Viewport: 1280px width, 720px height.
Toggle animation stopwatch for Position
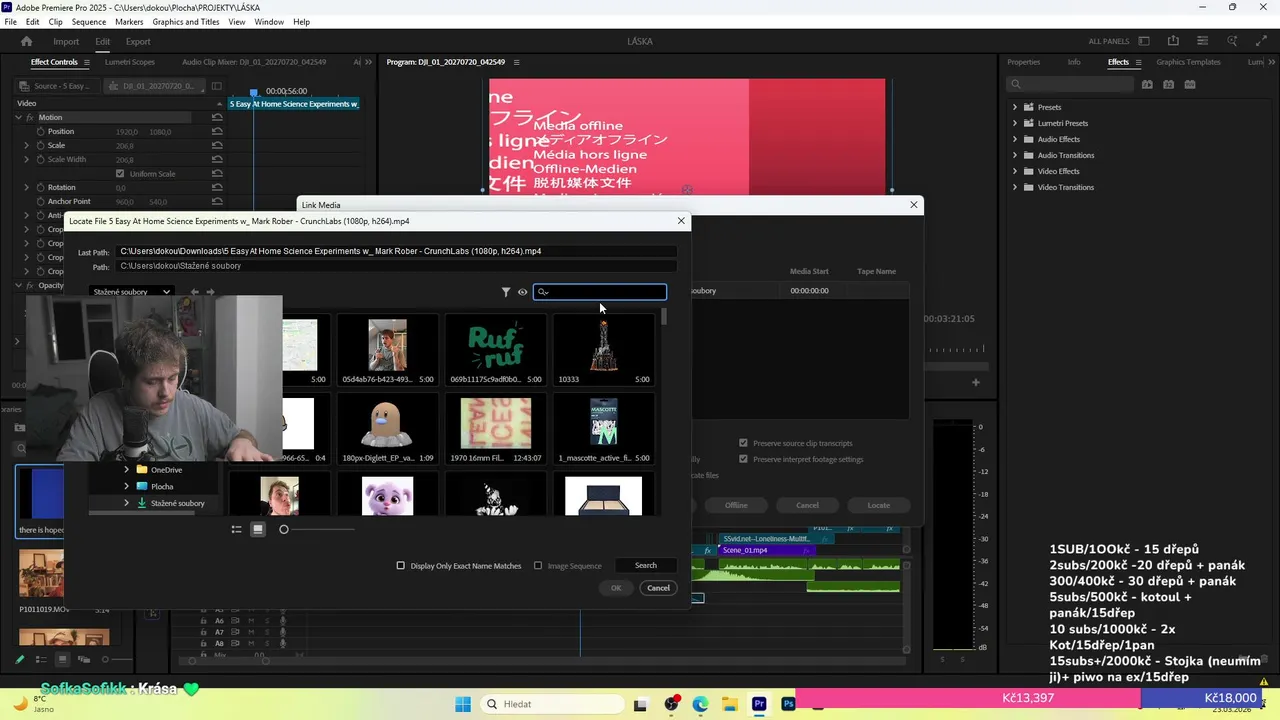point(41,131)
